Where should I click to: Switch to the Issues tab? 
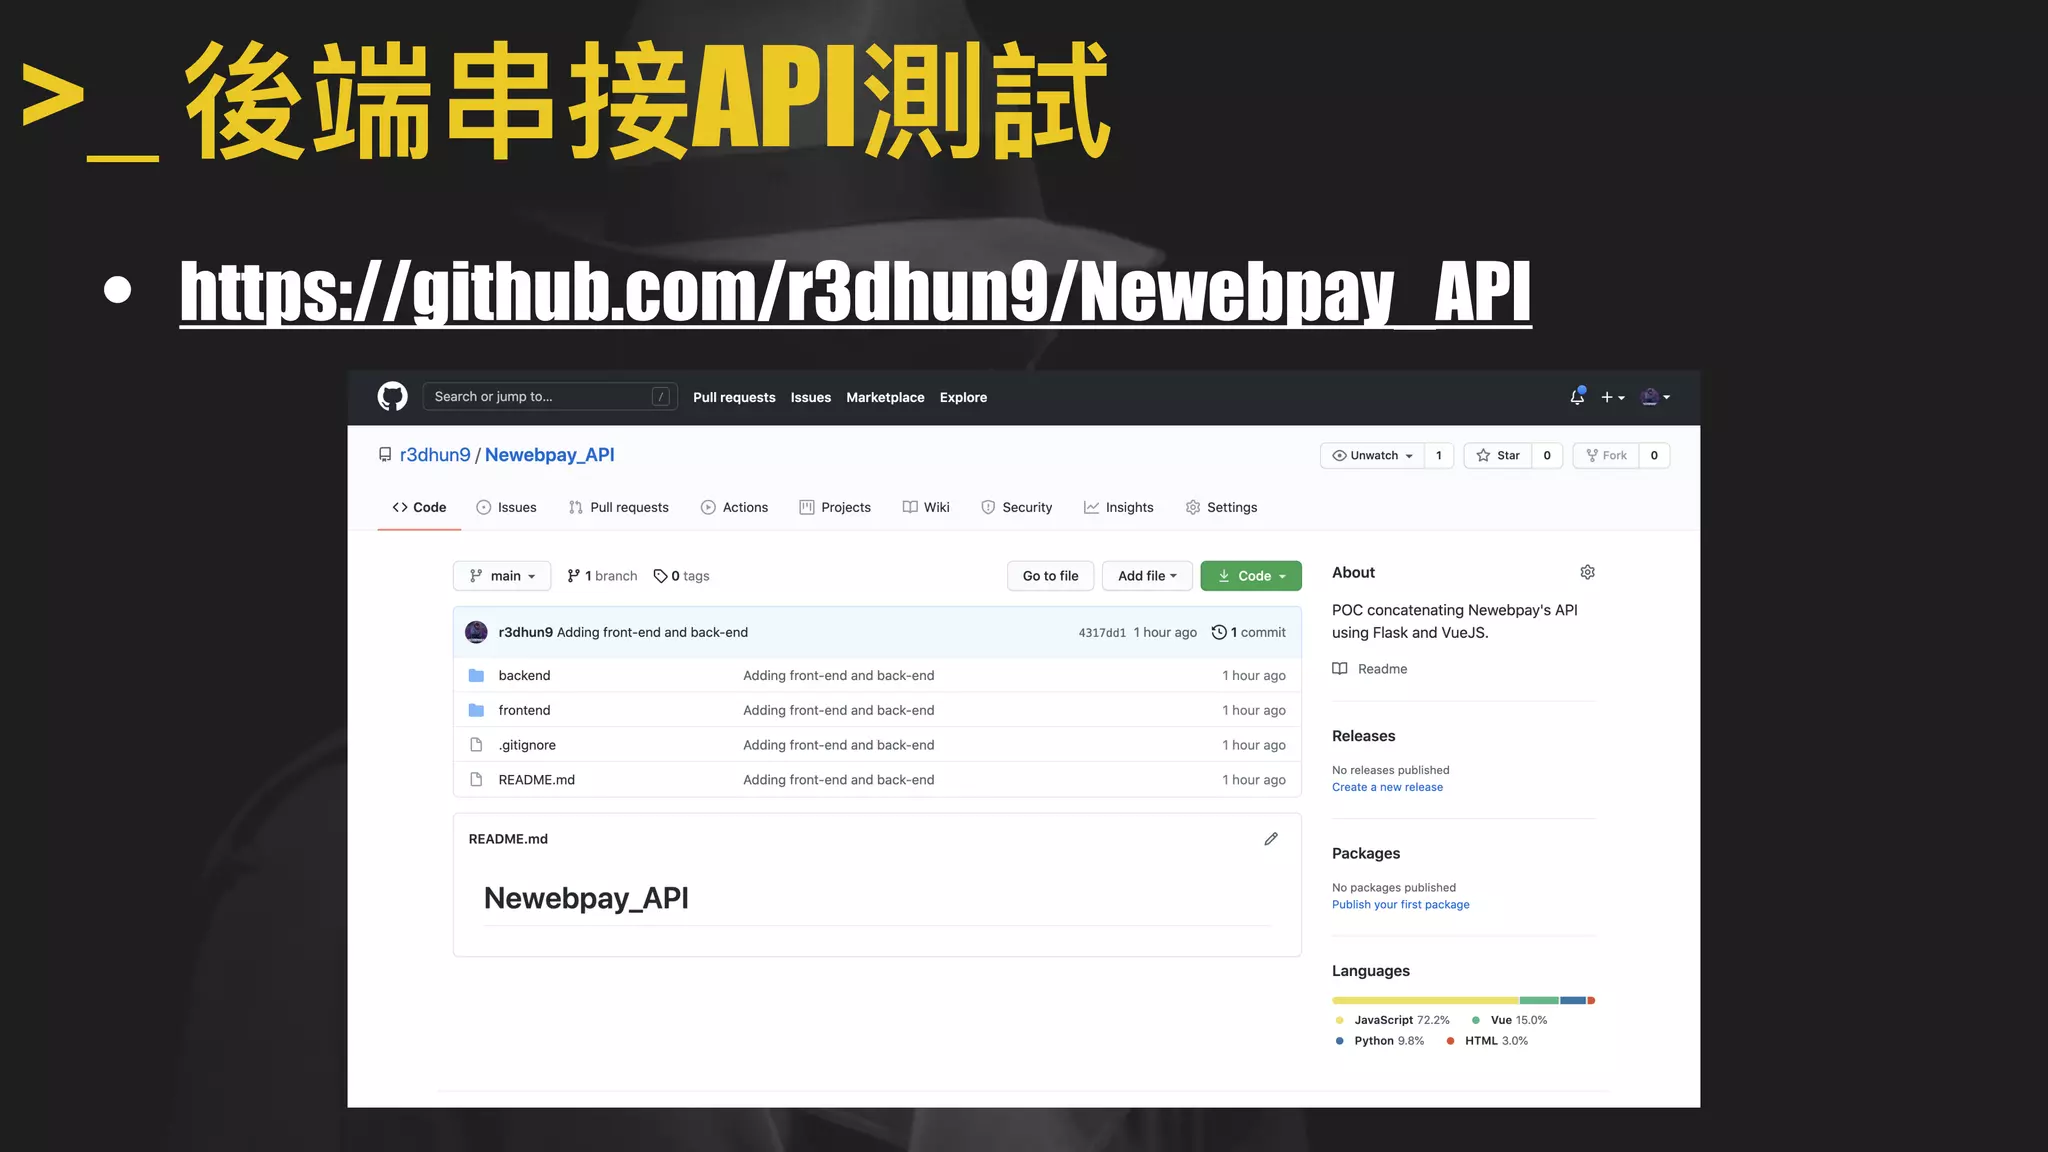(506, 507)
